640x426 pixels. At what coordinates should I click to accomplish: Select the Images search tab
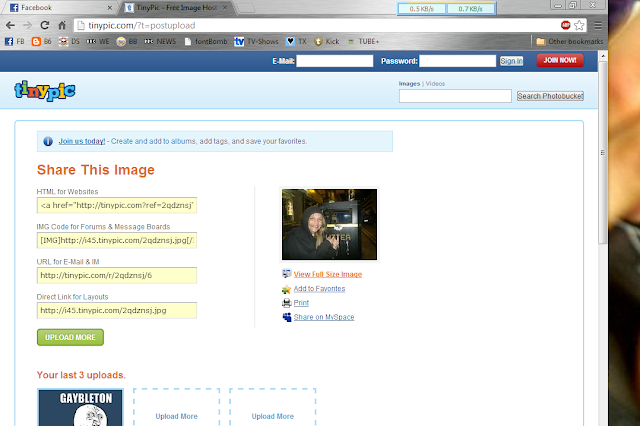tap(409, 83)
